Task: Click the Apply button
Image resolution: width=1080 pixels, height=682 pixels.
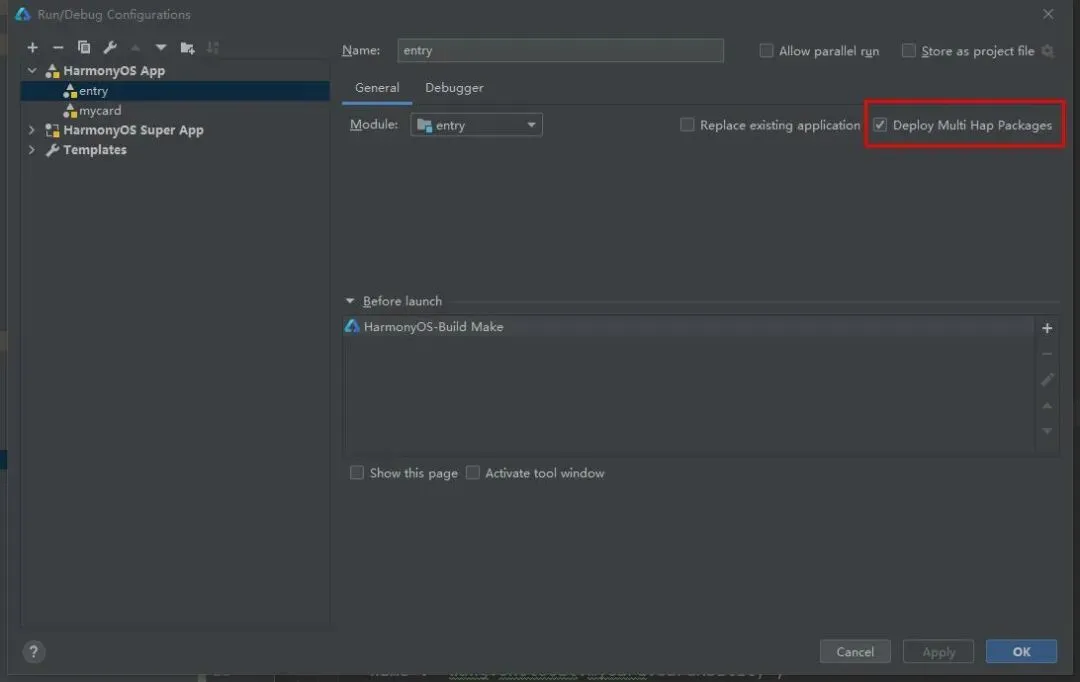Action: 938,652
